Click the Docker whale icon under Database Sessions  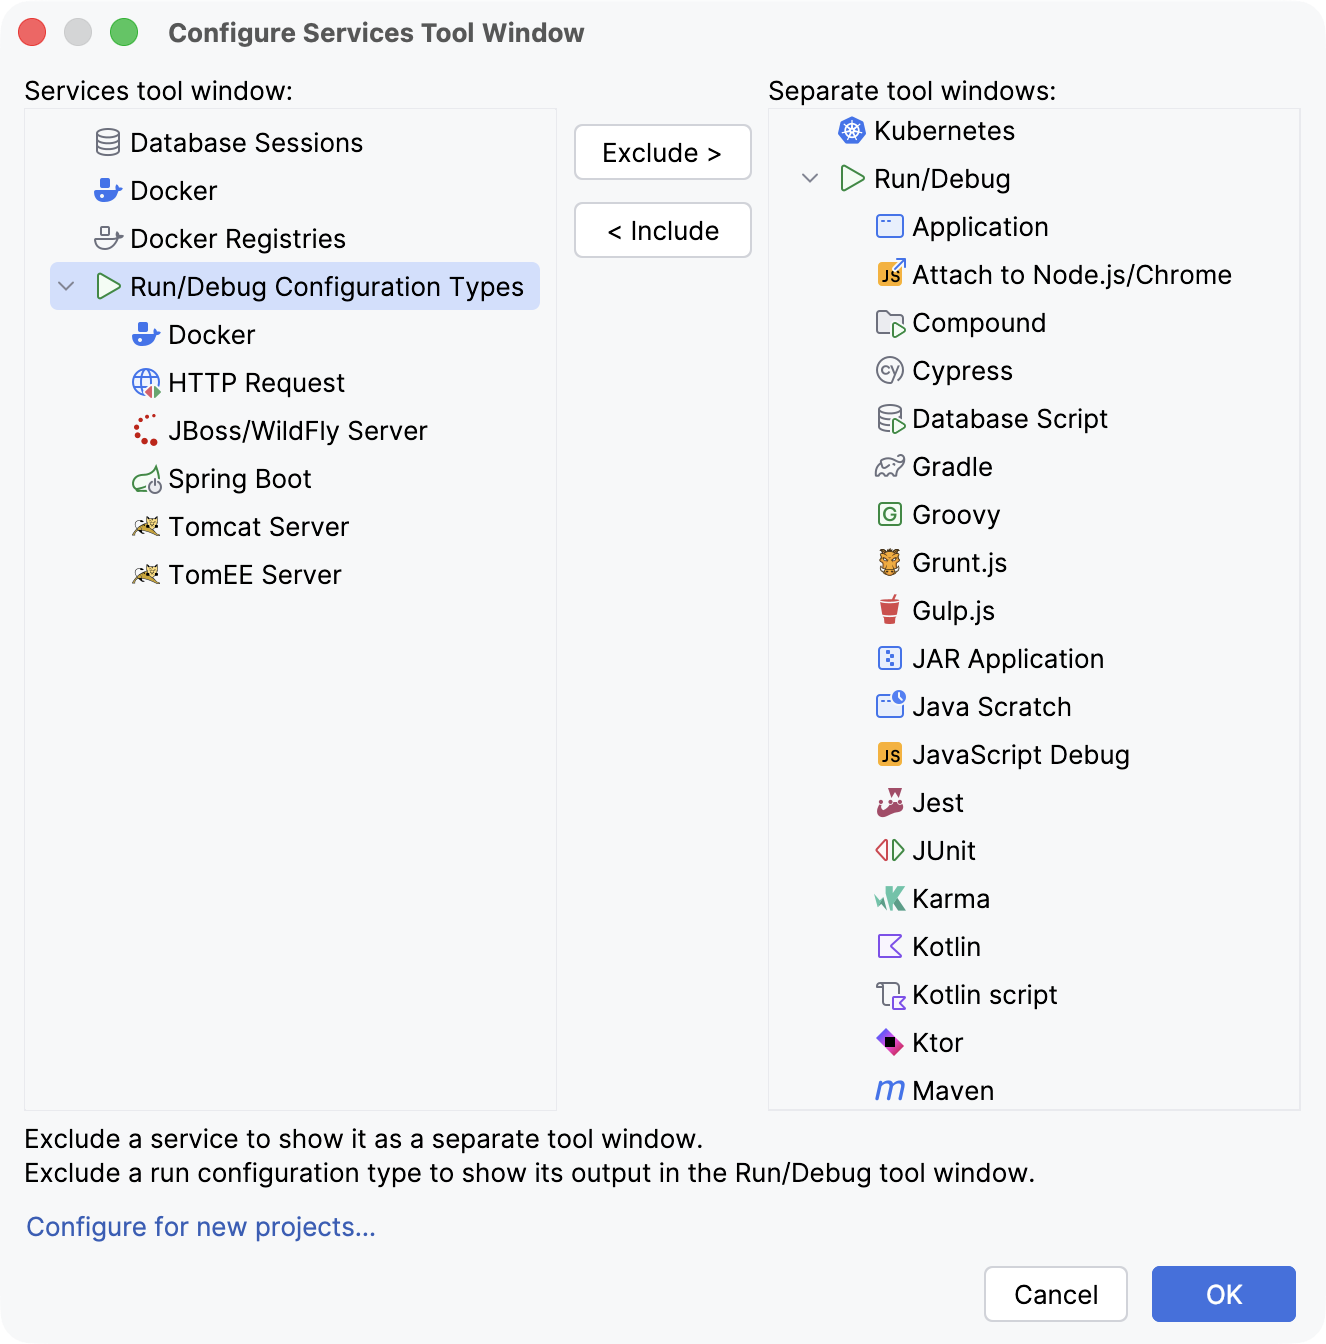(108, 191)
